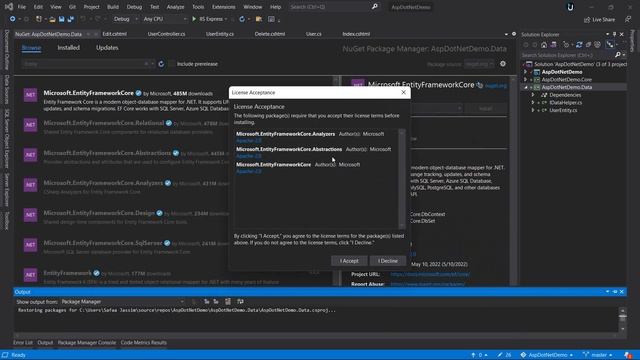Expand the Dependencies node
The width and height of the screenshot is (640, 360).
(x=533, y=95)
